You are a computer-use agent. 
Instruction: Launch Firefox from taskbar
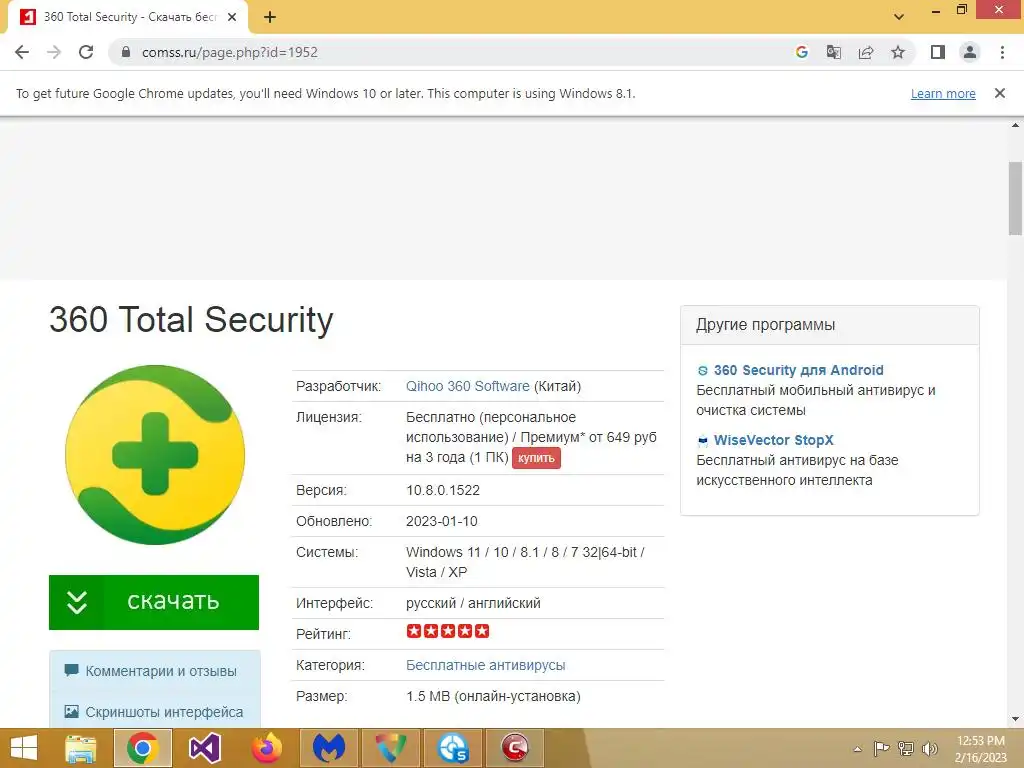tap(266, 748)
